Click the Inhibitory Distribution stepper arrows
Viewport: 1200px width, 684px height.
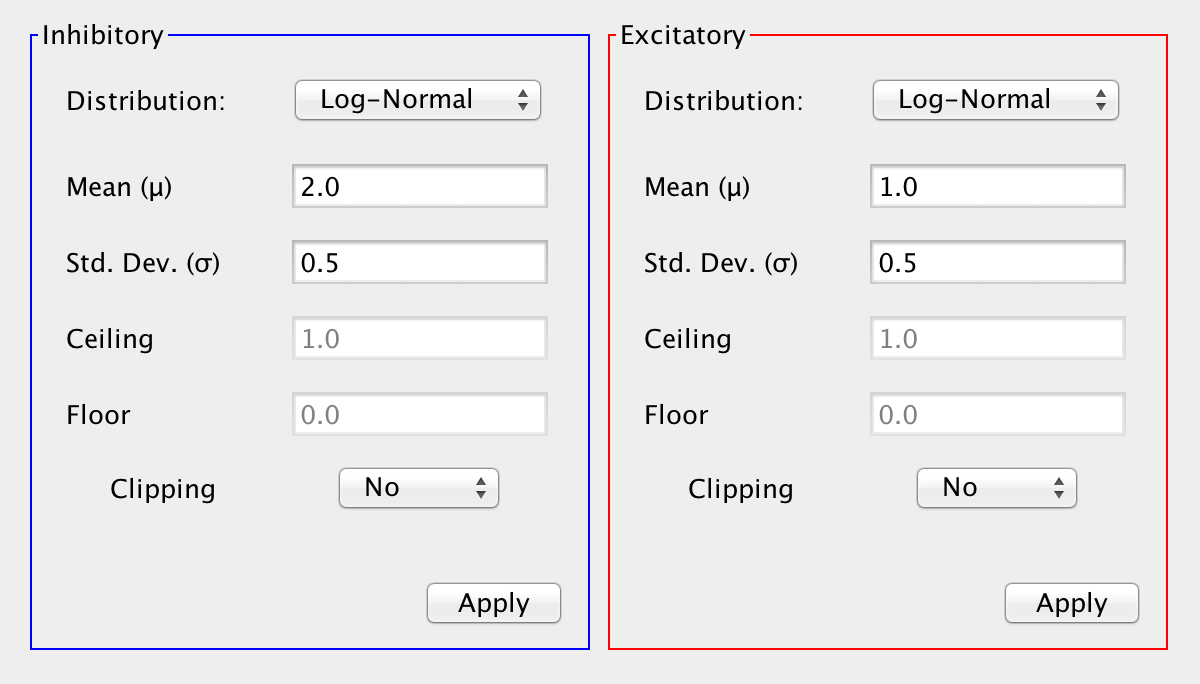pyautogui.click(x=522, y=100)
